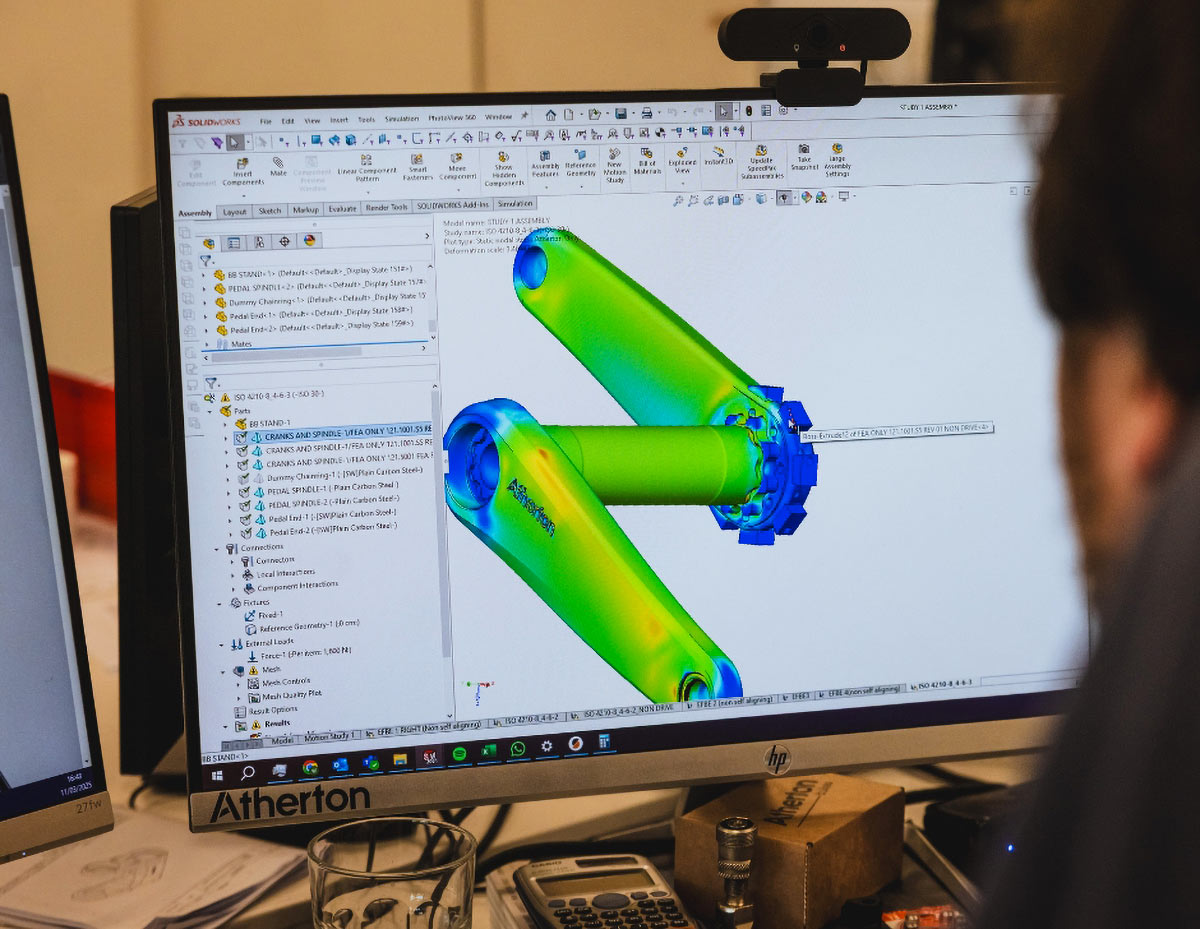Toggle the Pedal End-2 part checkbox icon
Image resolution: width=1200 pixels, height=929 pixels.
[243, 534]
